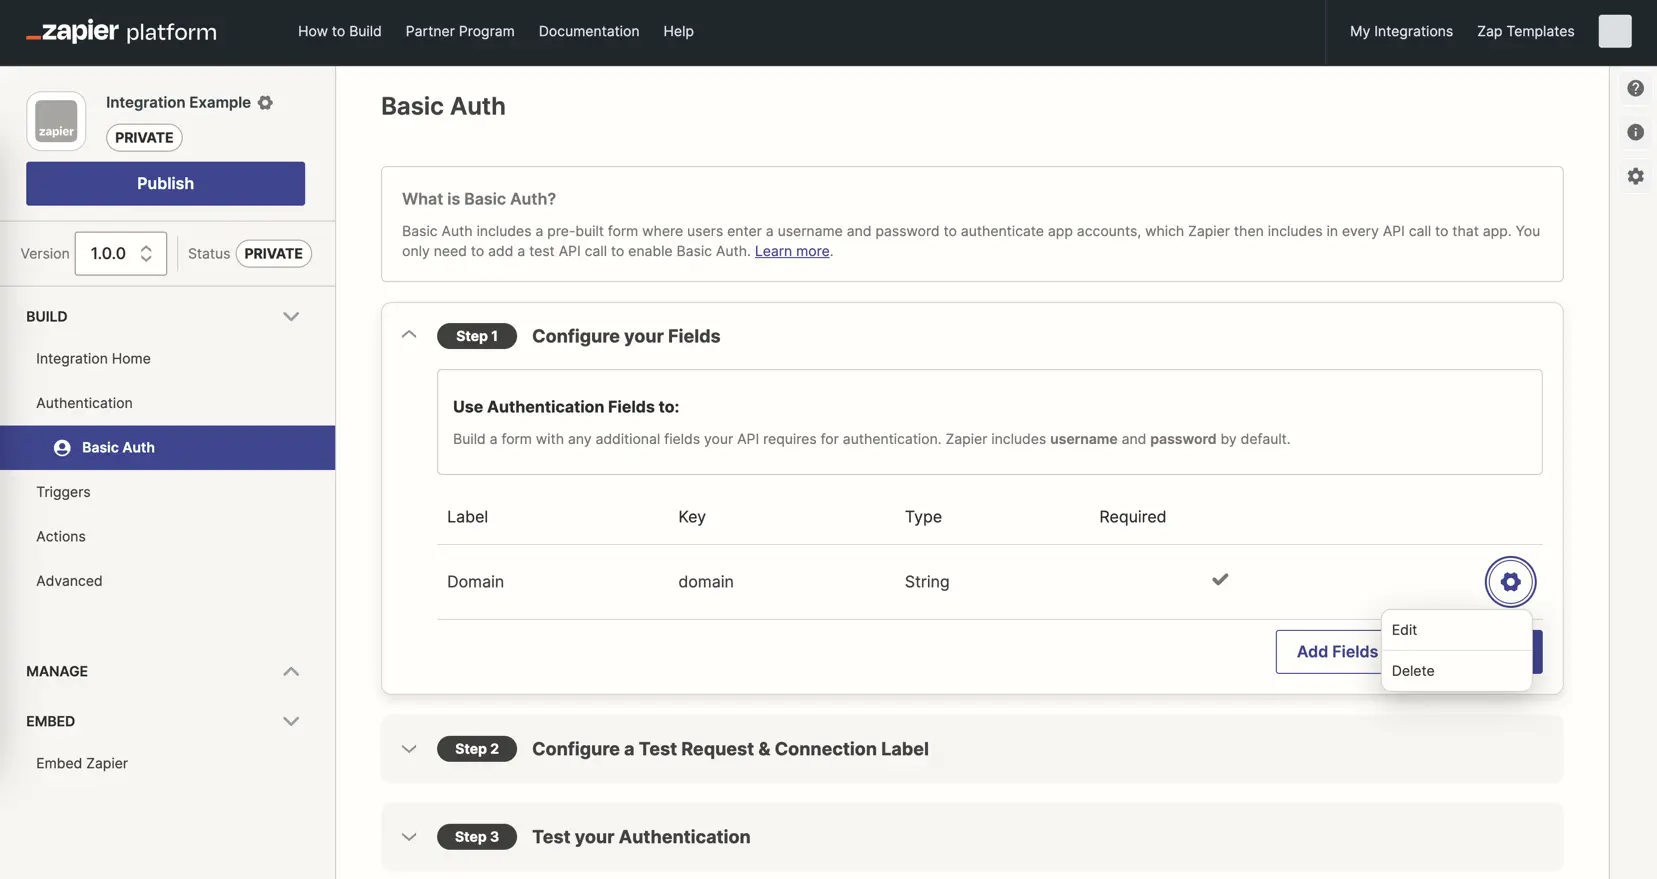Open the help question mark icon in the right rail
1657x879 pixels.
pos(1635,88)
